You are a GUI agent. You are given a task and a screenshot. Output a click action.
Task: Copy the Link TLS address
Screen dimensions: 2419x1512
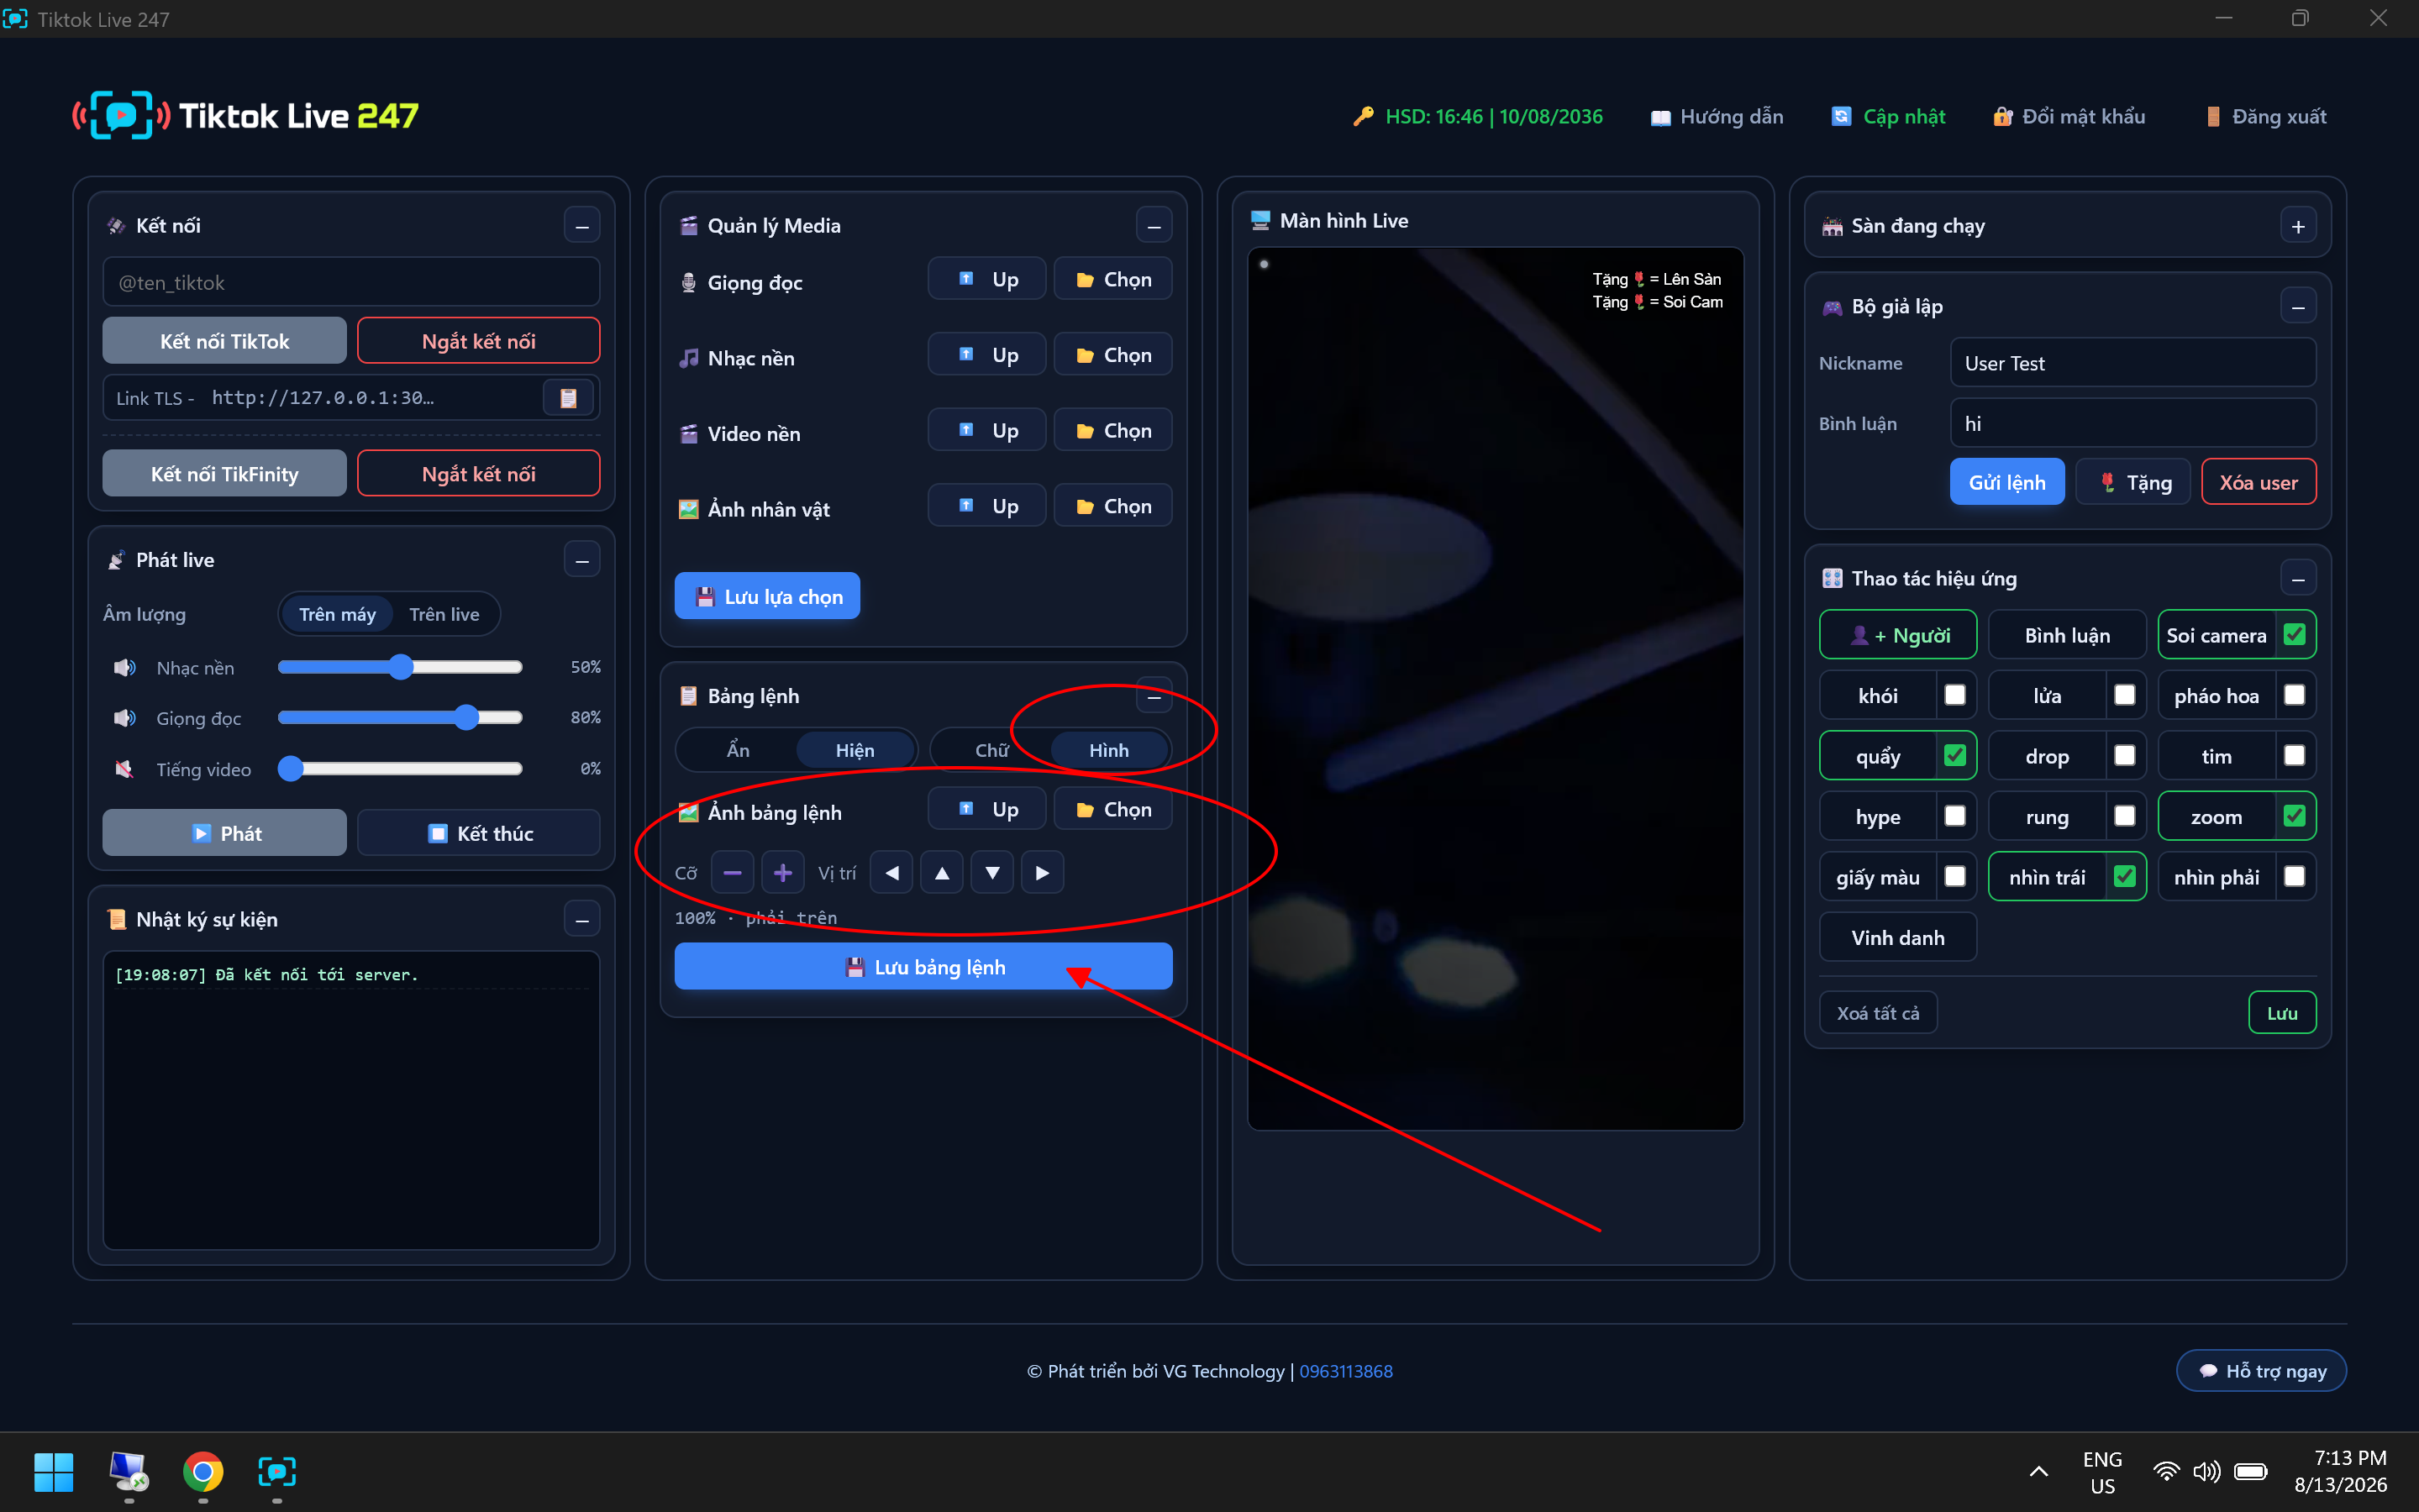[568, 398]
